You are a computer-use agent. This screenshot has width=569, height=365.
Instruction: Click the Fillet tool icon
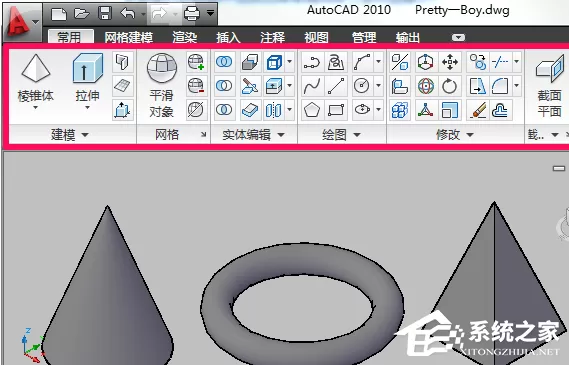point(500,86)
